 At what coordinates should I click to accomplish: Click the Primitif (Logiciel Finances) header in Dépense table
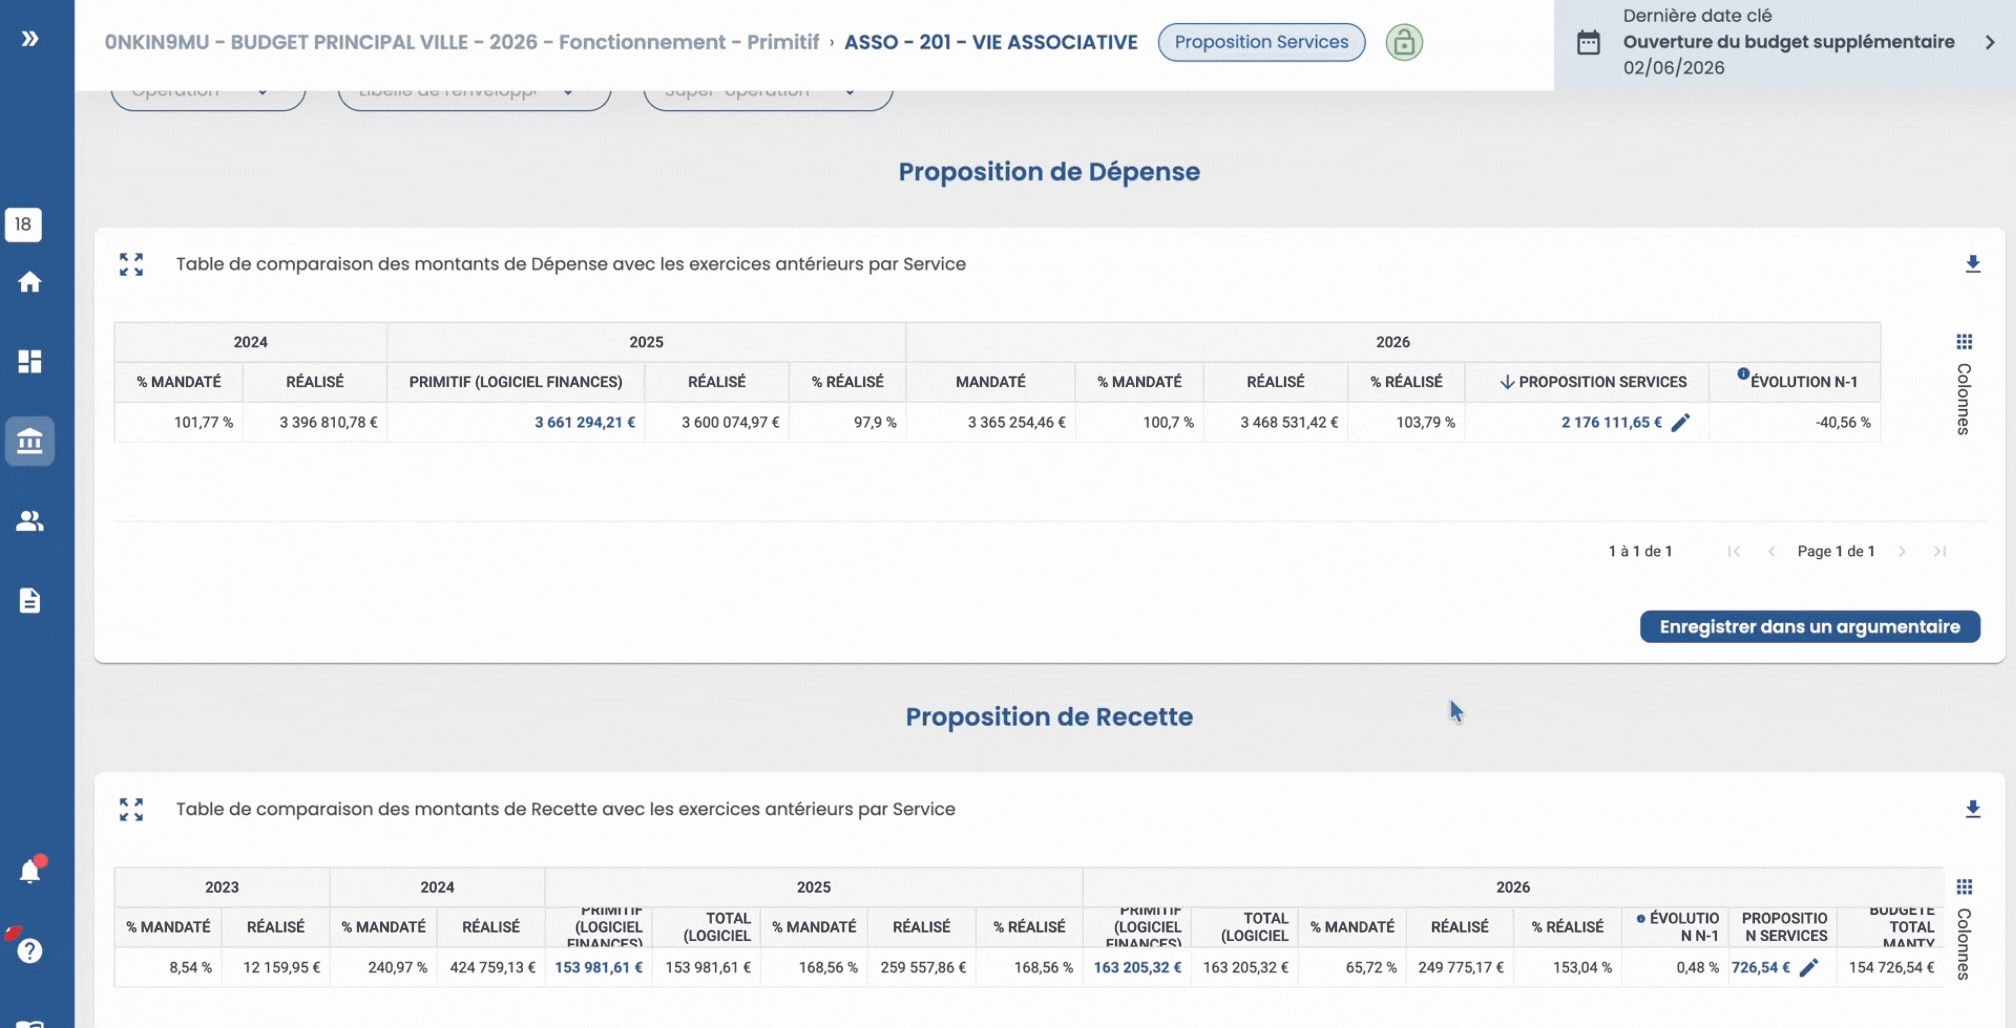[x=515, y=382]
